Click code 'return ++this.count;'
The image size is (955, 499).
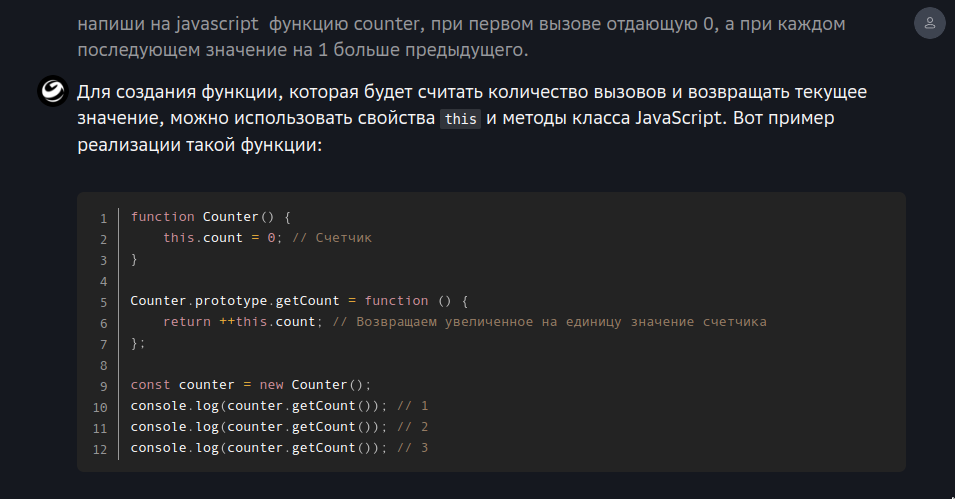pyautogui.click(x=243, y=322)
